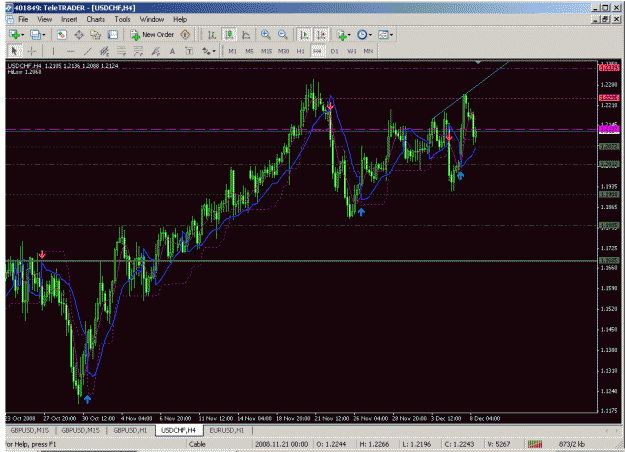Viewport: 625px width, 452px height.
Task: Open the Terminal panel icon
Action: point(113,35)
